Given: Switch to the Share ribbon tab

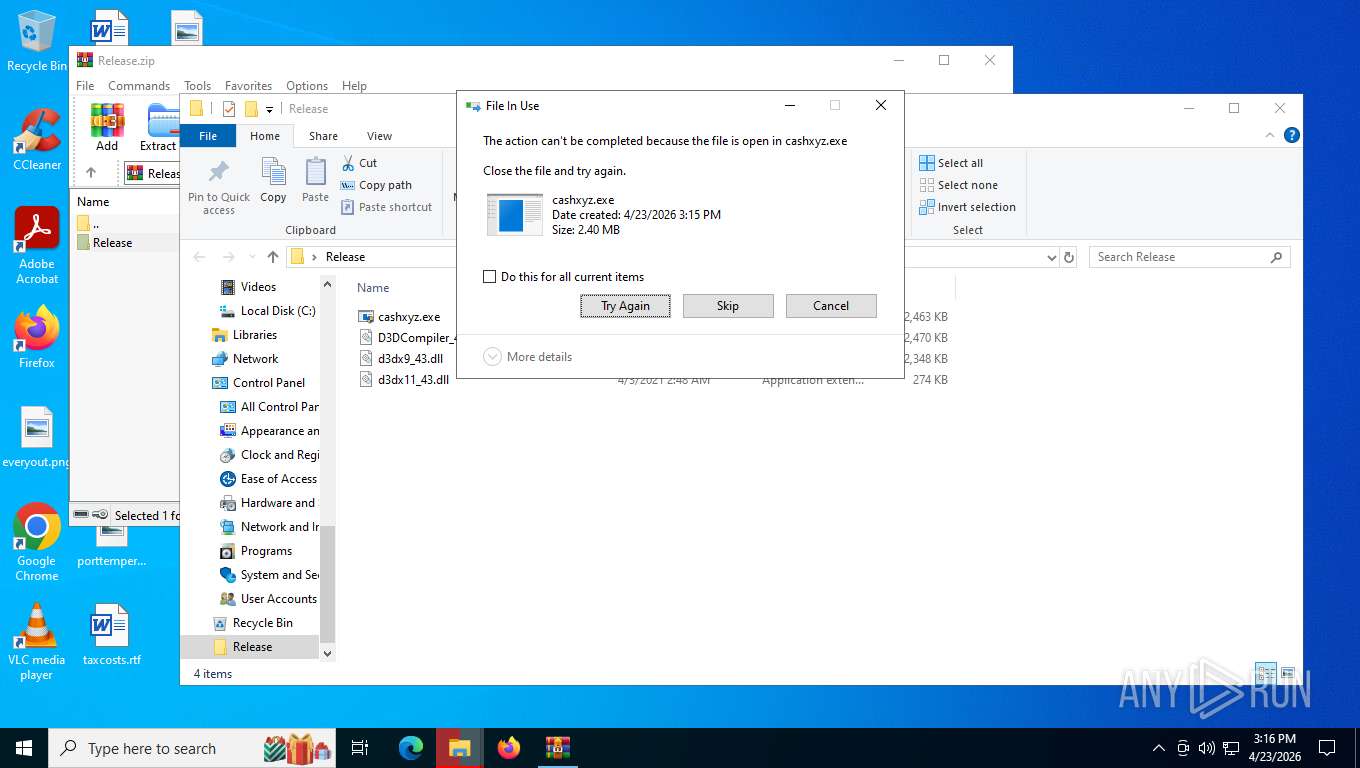Looking at the screenshot, I should click(323, 136).
